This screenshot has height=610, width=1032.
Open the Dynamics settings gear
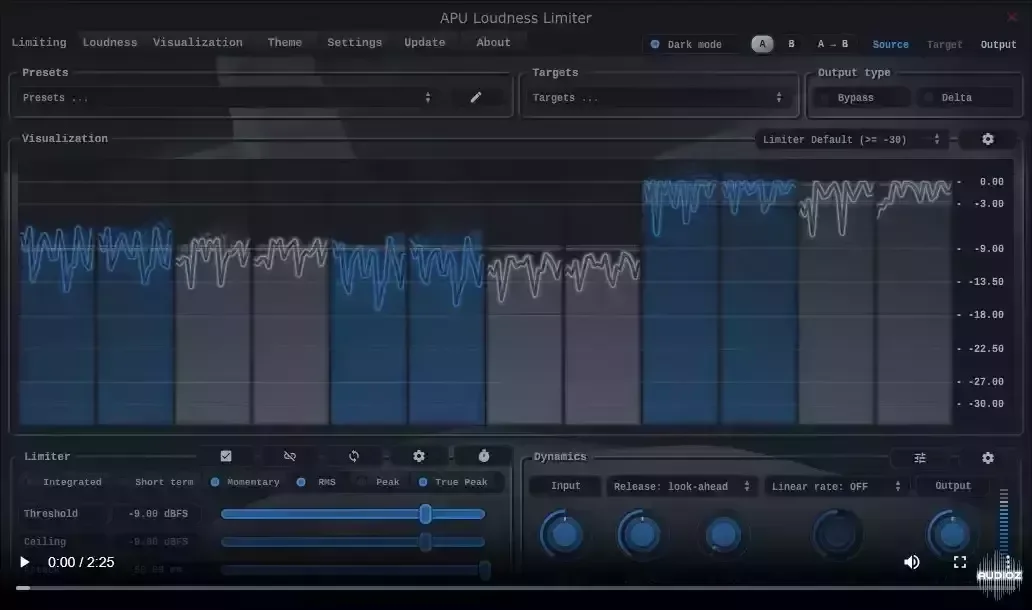click(988, 457)
